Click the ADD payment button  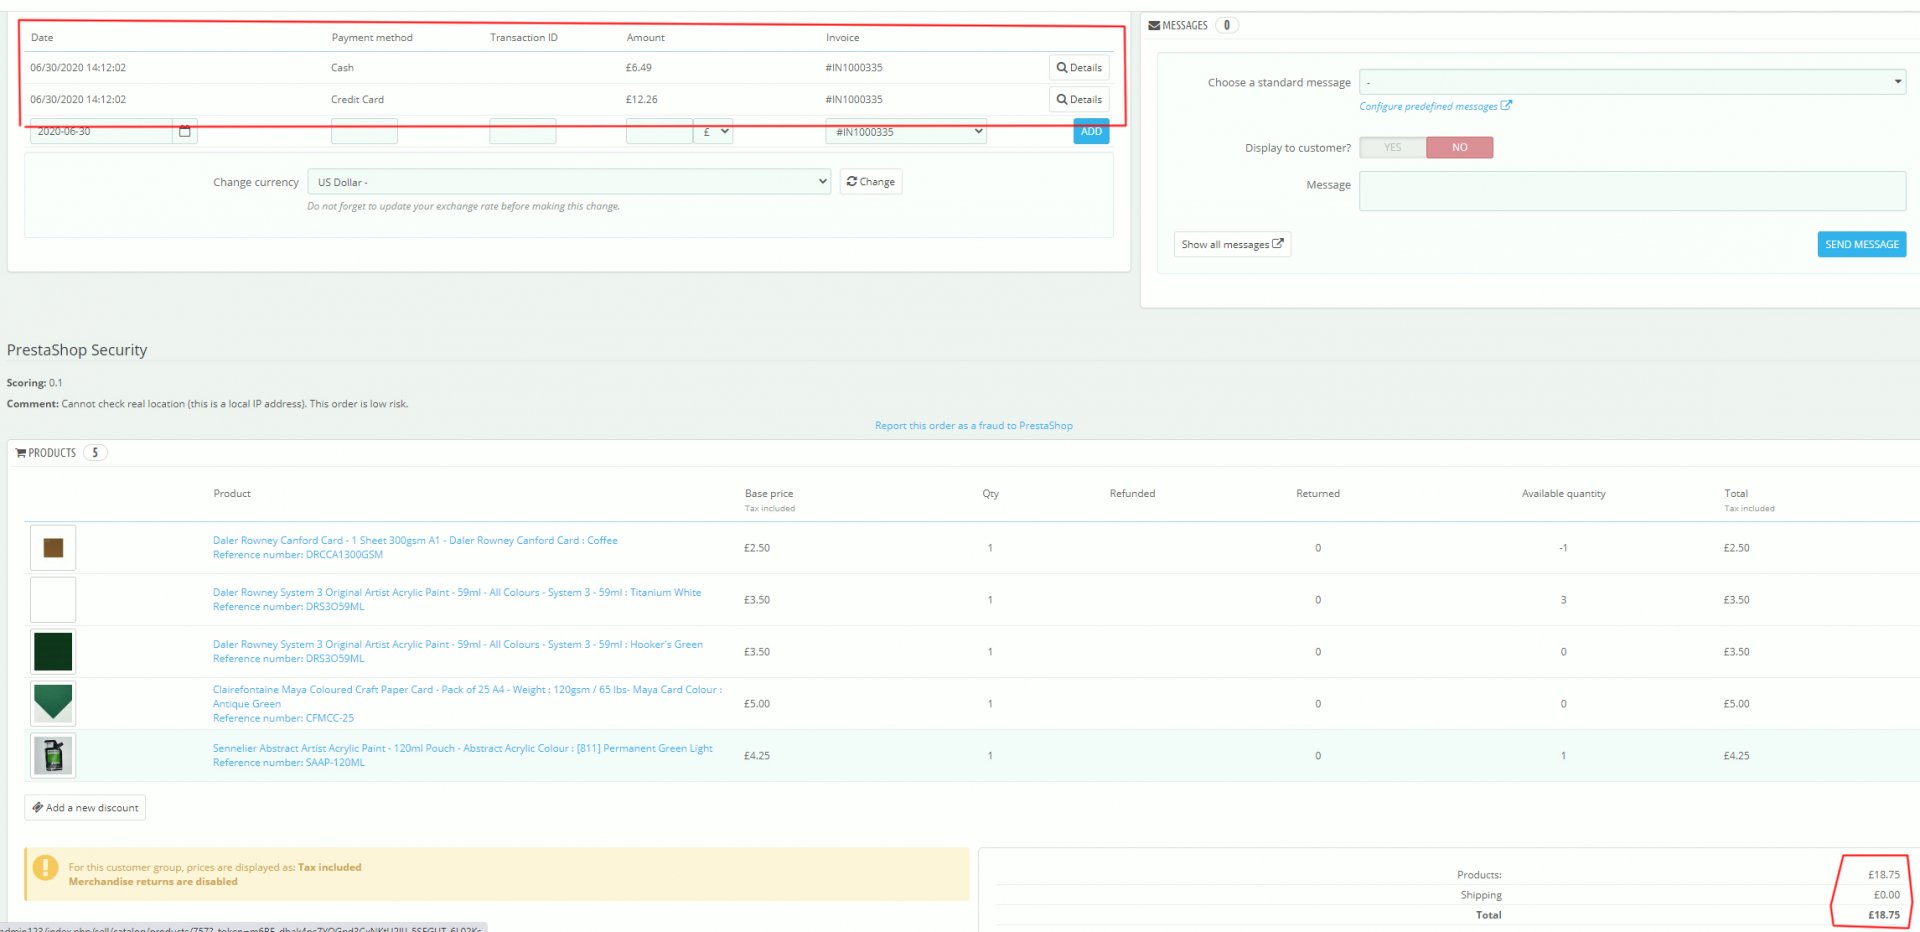pyautogui.click(x=1091, y=131)
